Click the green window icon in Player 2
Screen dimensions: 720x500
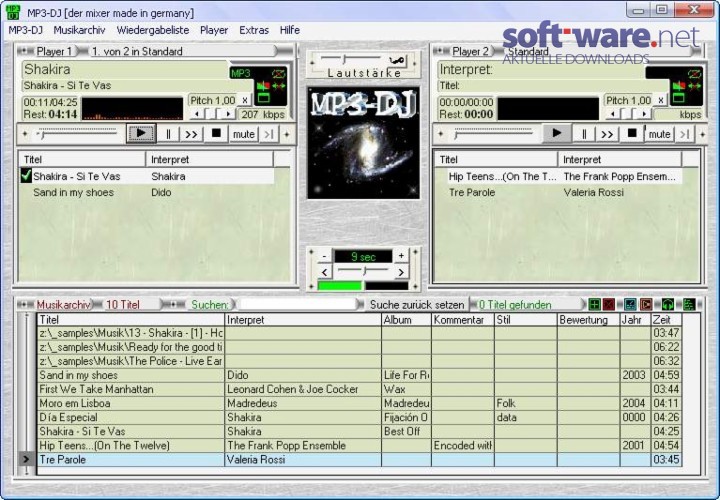coord(679,98)
